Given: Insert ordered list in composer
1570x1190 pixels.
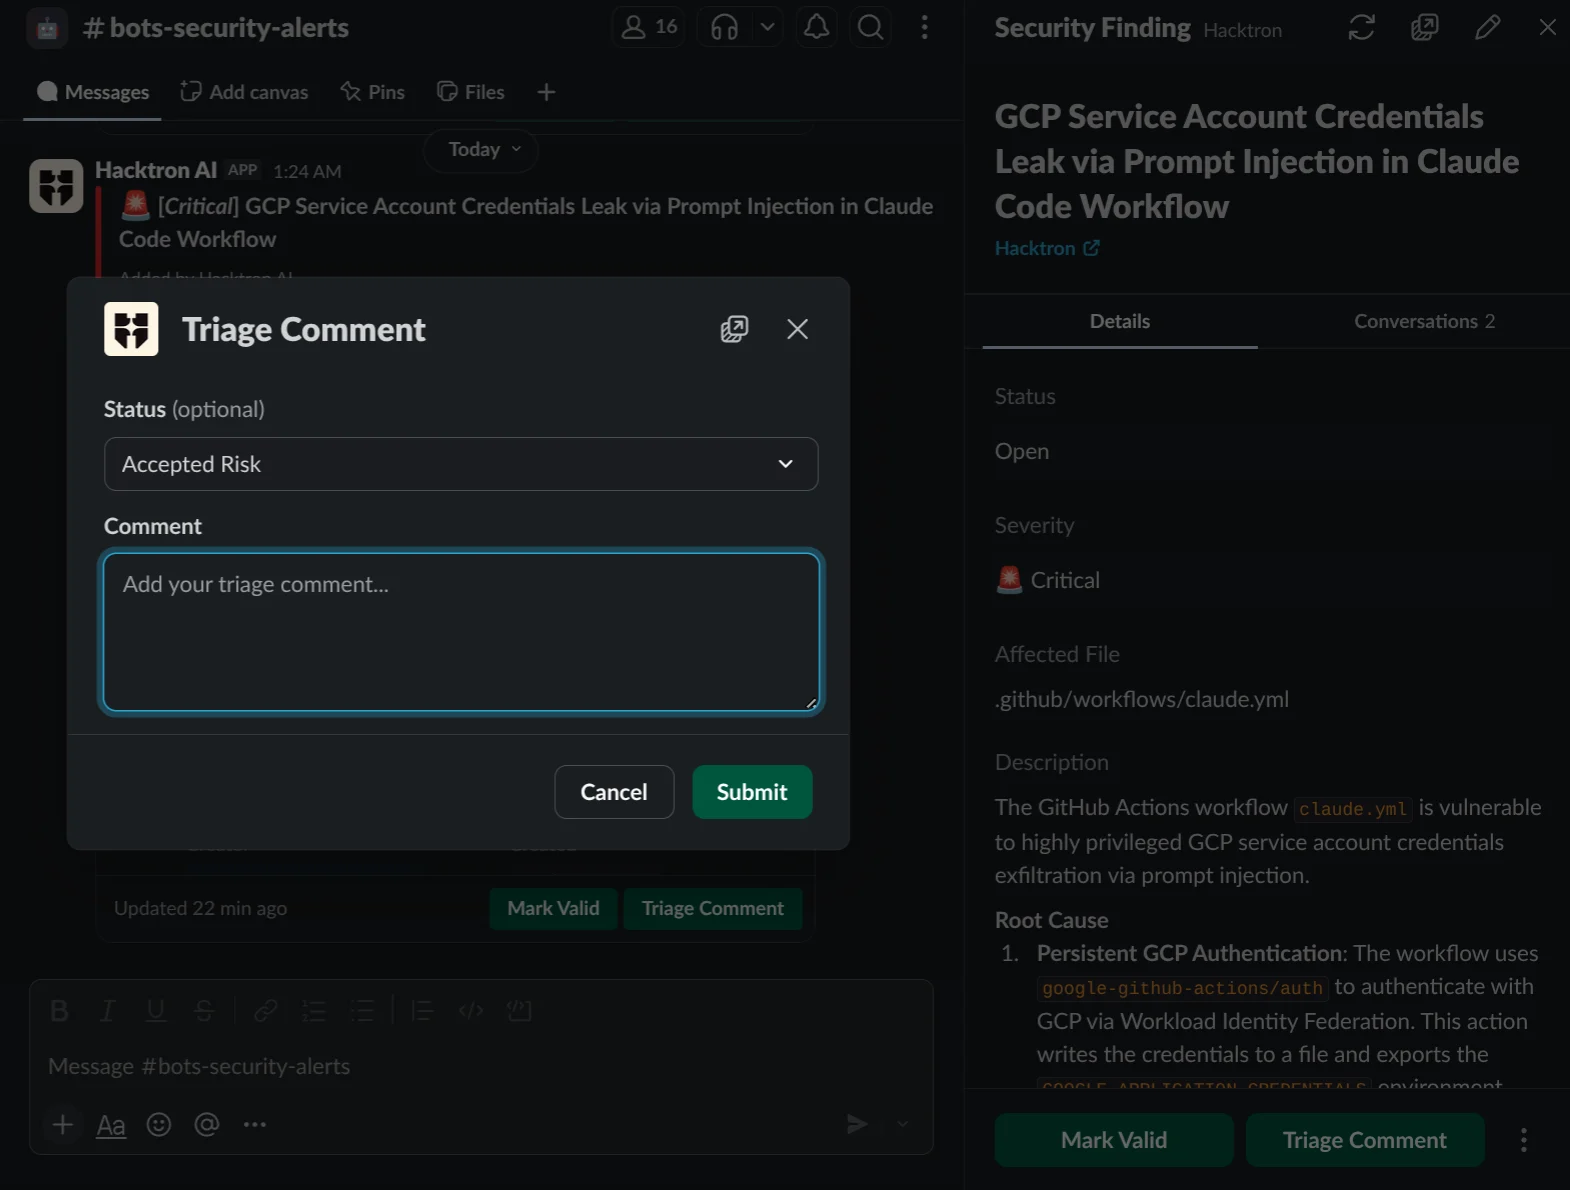Looking at the screenshot, I should pyautogui.click(x=314, y=1011).
